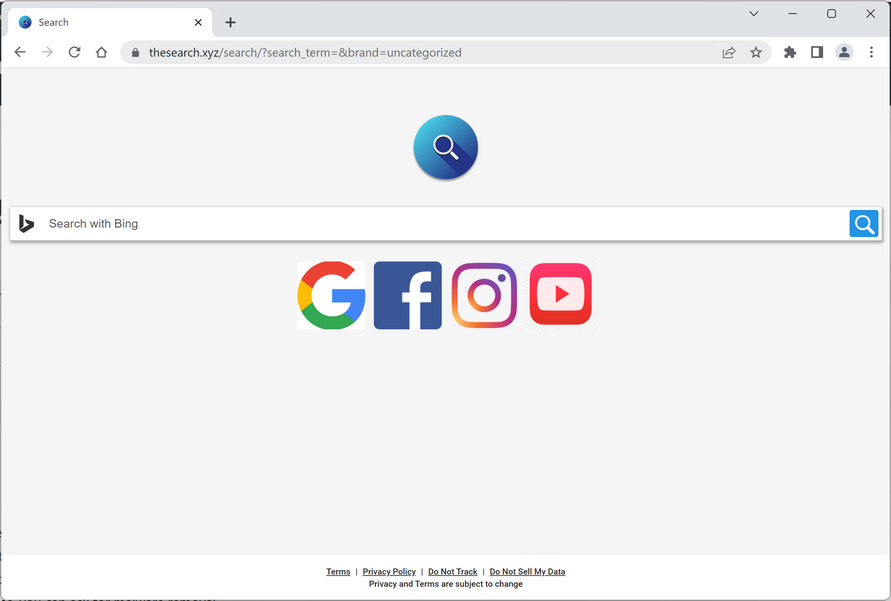Go back to the previous page
Image resolution: width=891 pixels, height=601 pixels.
[20, 52]
